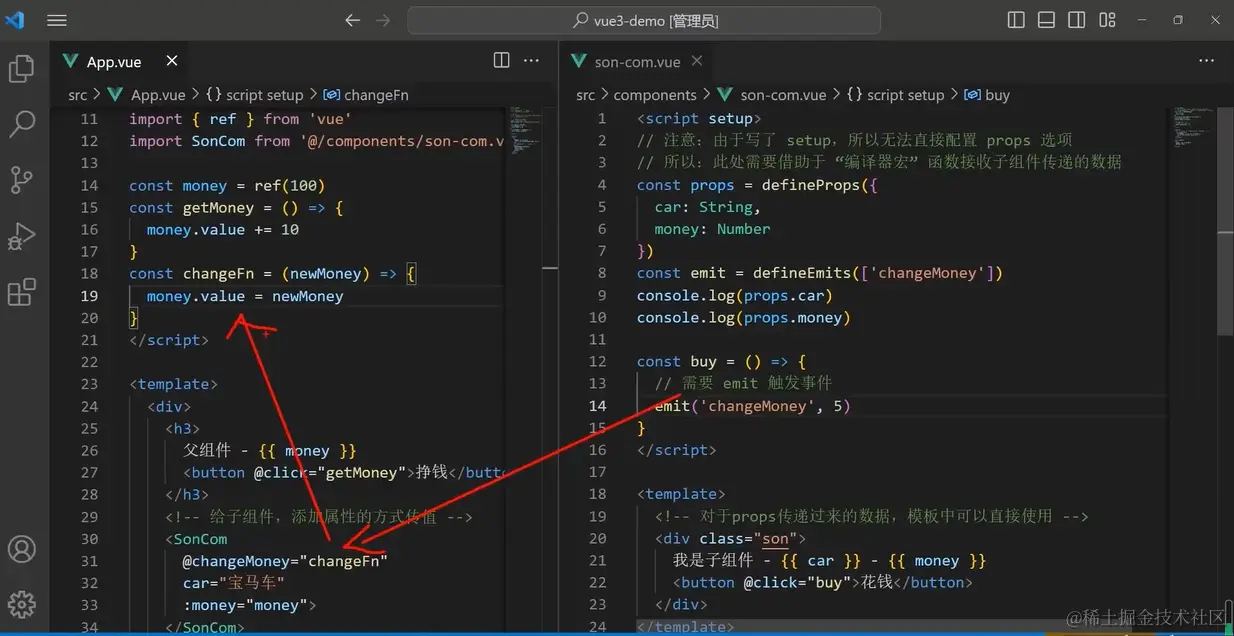The height and width of the screenshot is (636, 1234).
Task: Click the right editor minimap
Action: coord(1192,128)
